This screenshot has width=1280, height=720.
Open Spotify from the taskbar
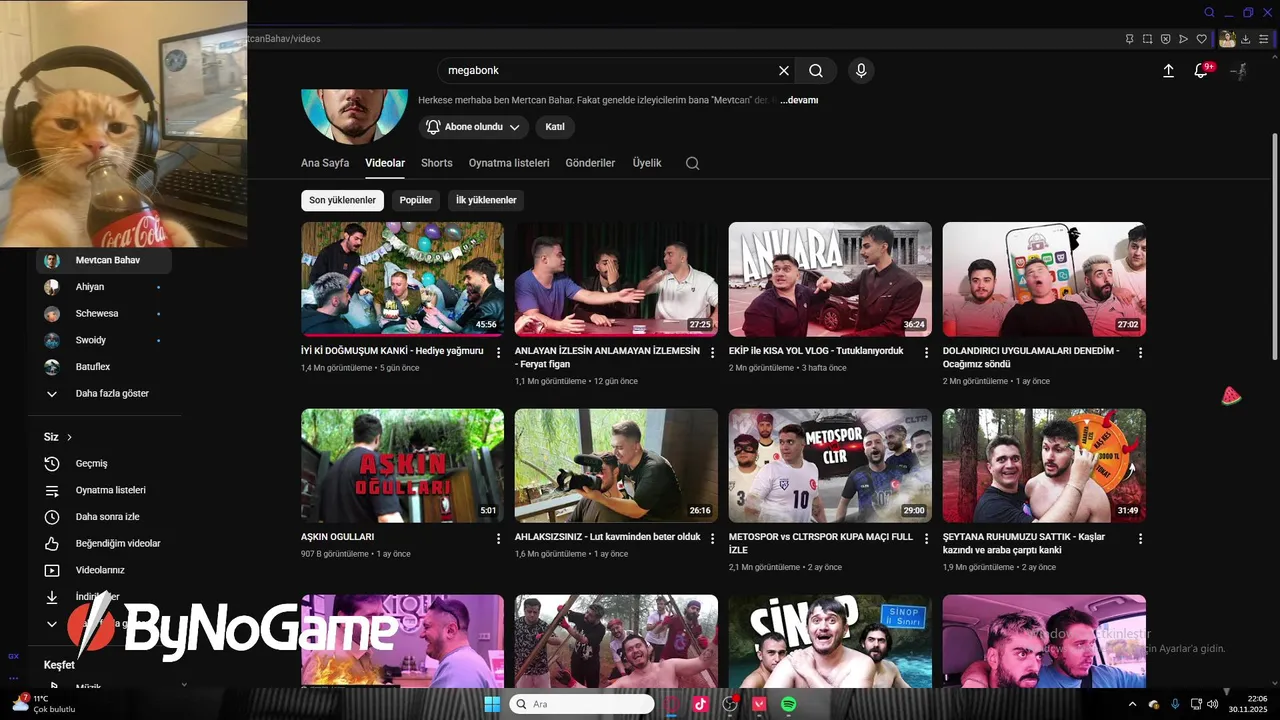789,704
